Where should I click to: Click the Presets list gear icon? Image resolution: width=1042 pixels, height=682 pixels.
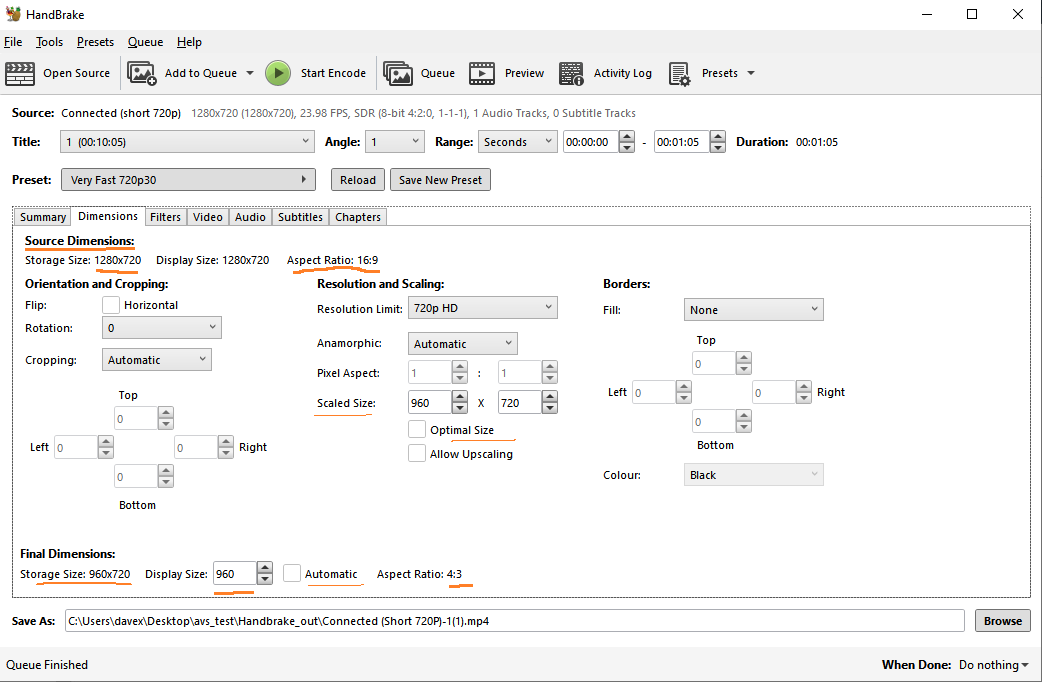coord(679,73)
